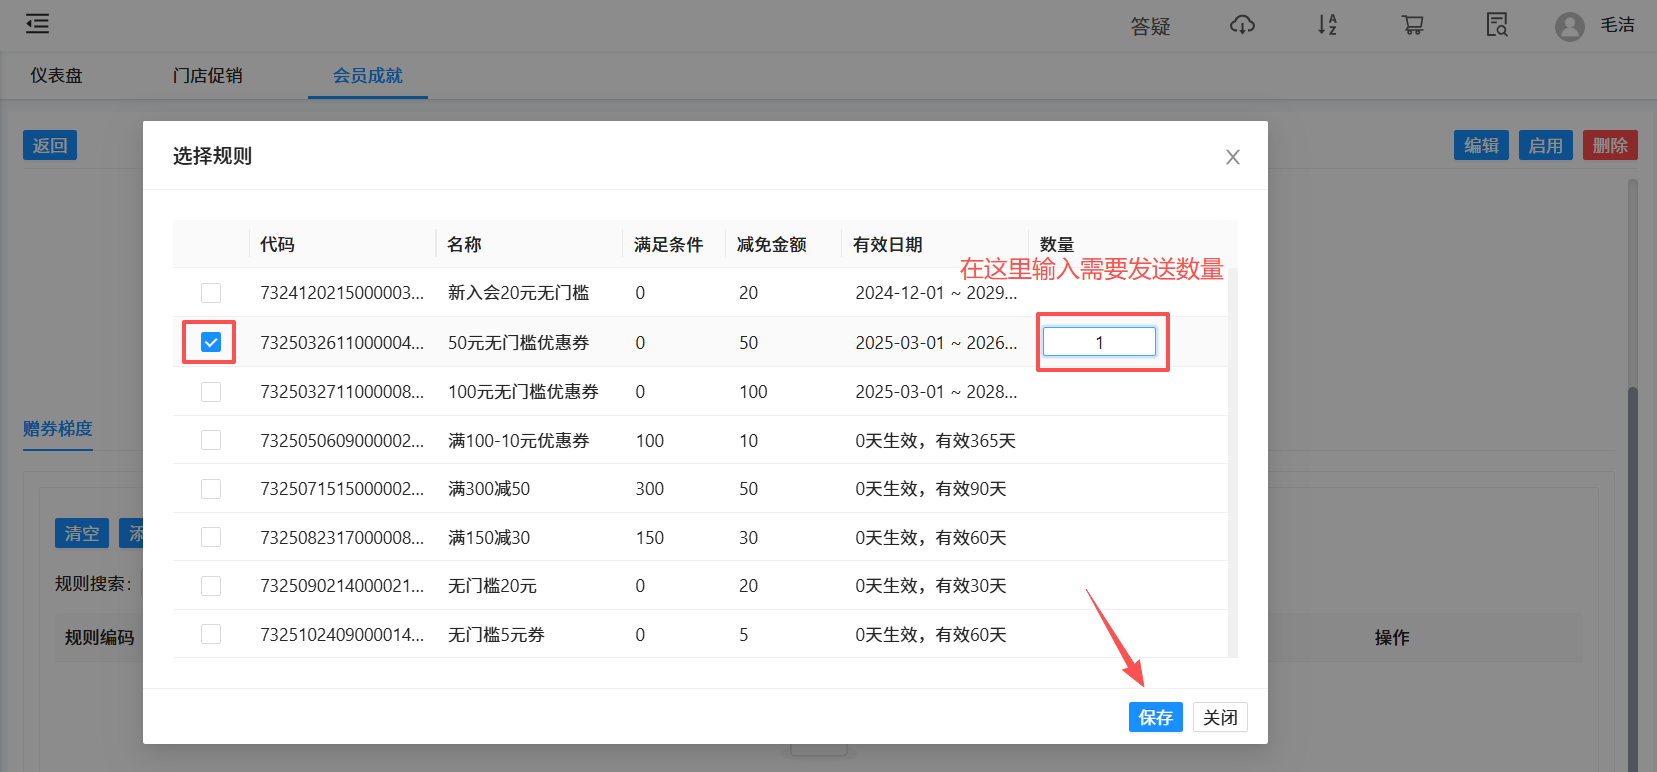Switch to the 会员成就 tab
Image resolution: width=1657 pixels, height=772 pixels.
coord(367,76)
